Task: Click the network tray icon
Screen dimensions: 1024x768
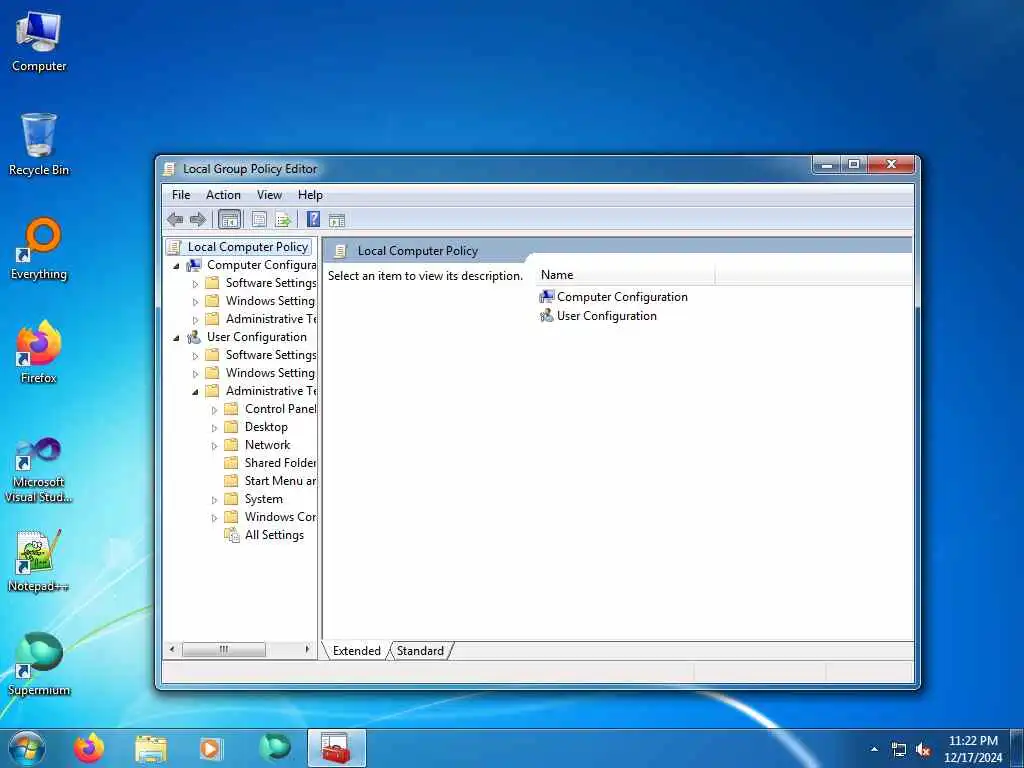Action: coord(899,750)
